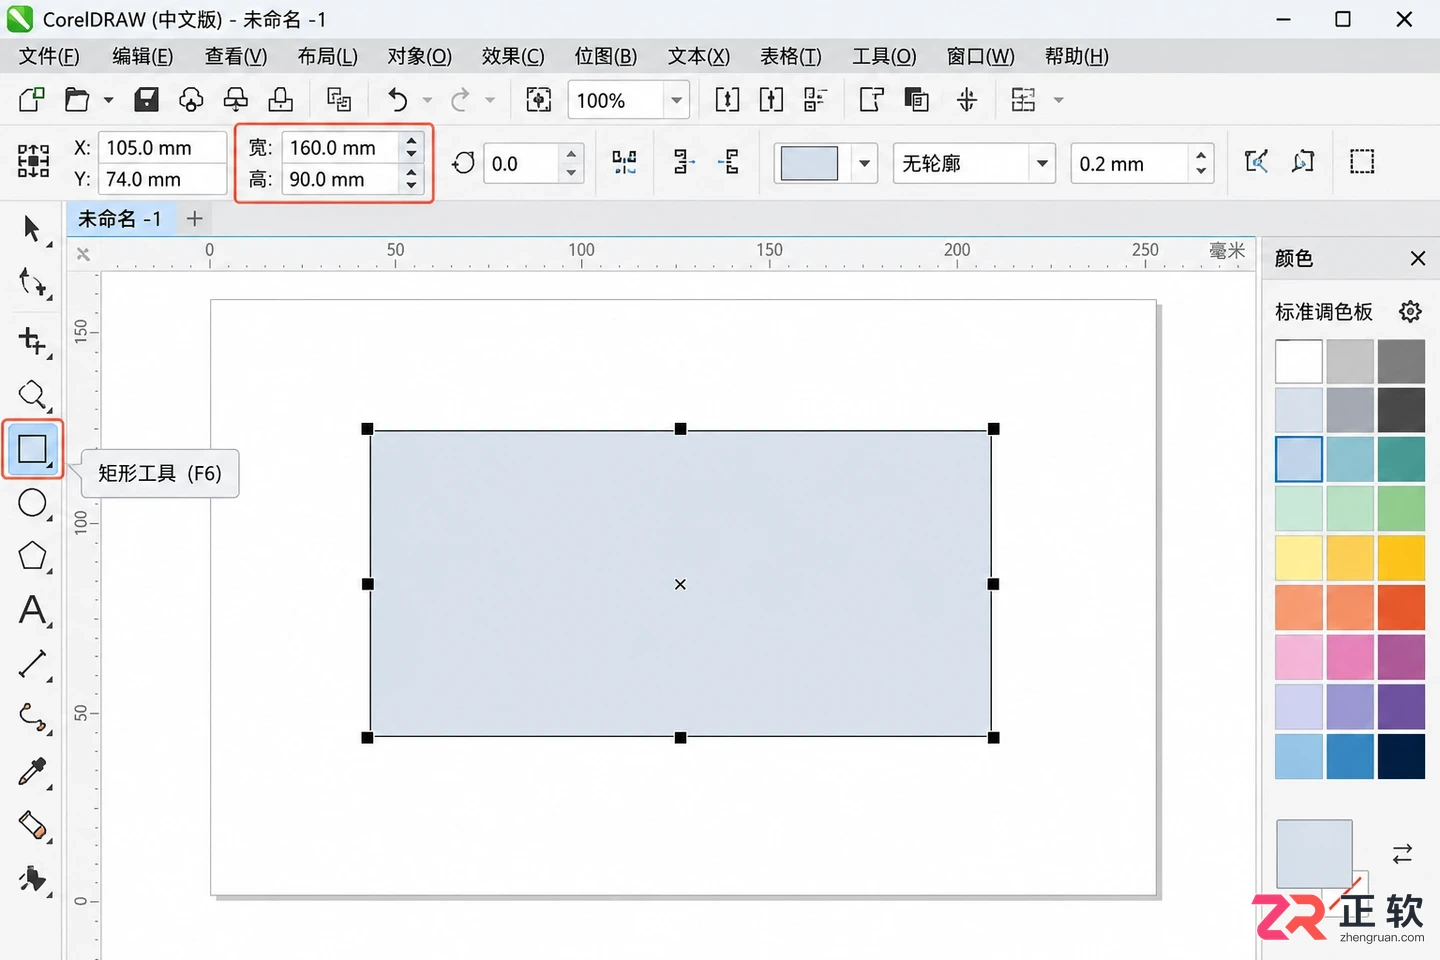Increase the height value stepper
Viewport: 1440px width, 960px height.
[411, 172]
